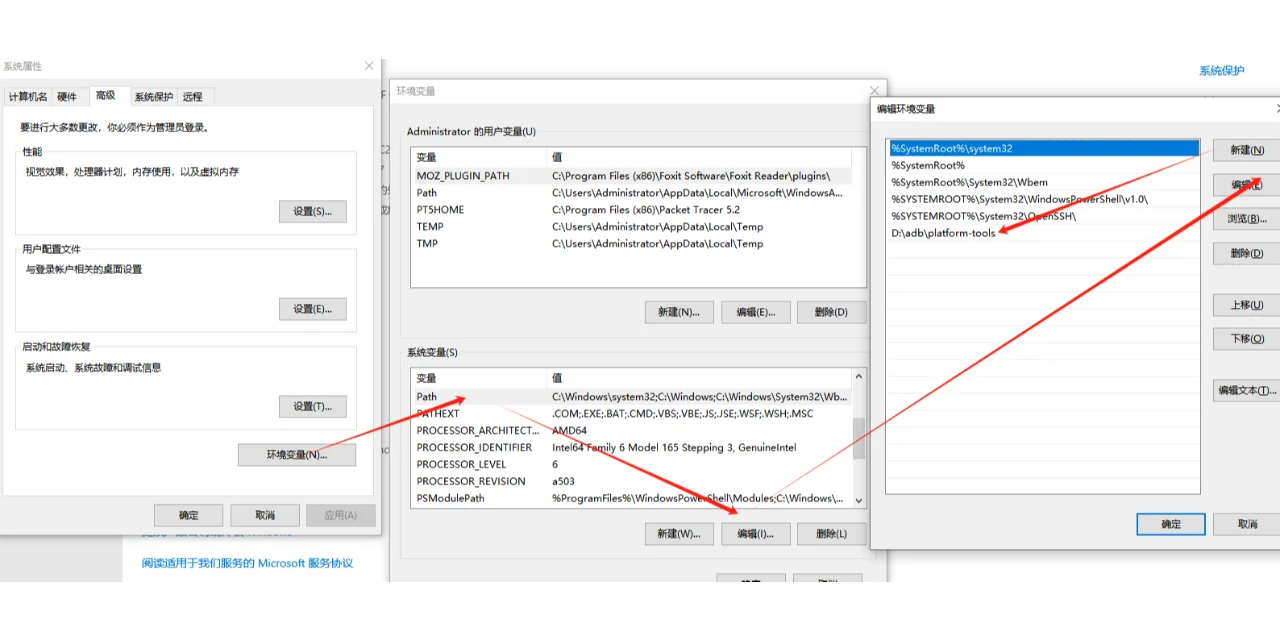Select PROCESSOR_IDENTIFIER system variable
Screen dimensions: 1280x640
[x=631, y=448]
